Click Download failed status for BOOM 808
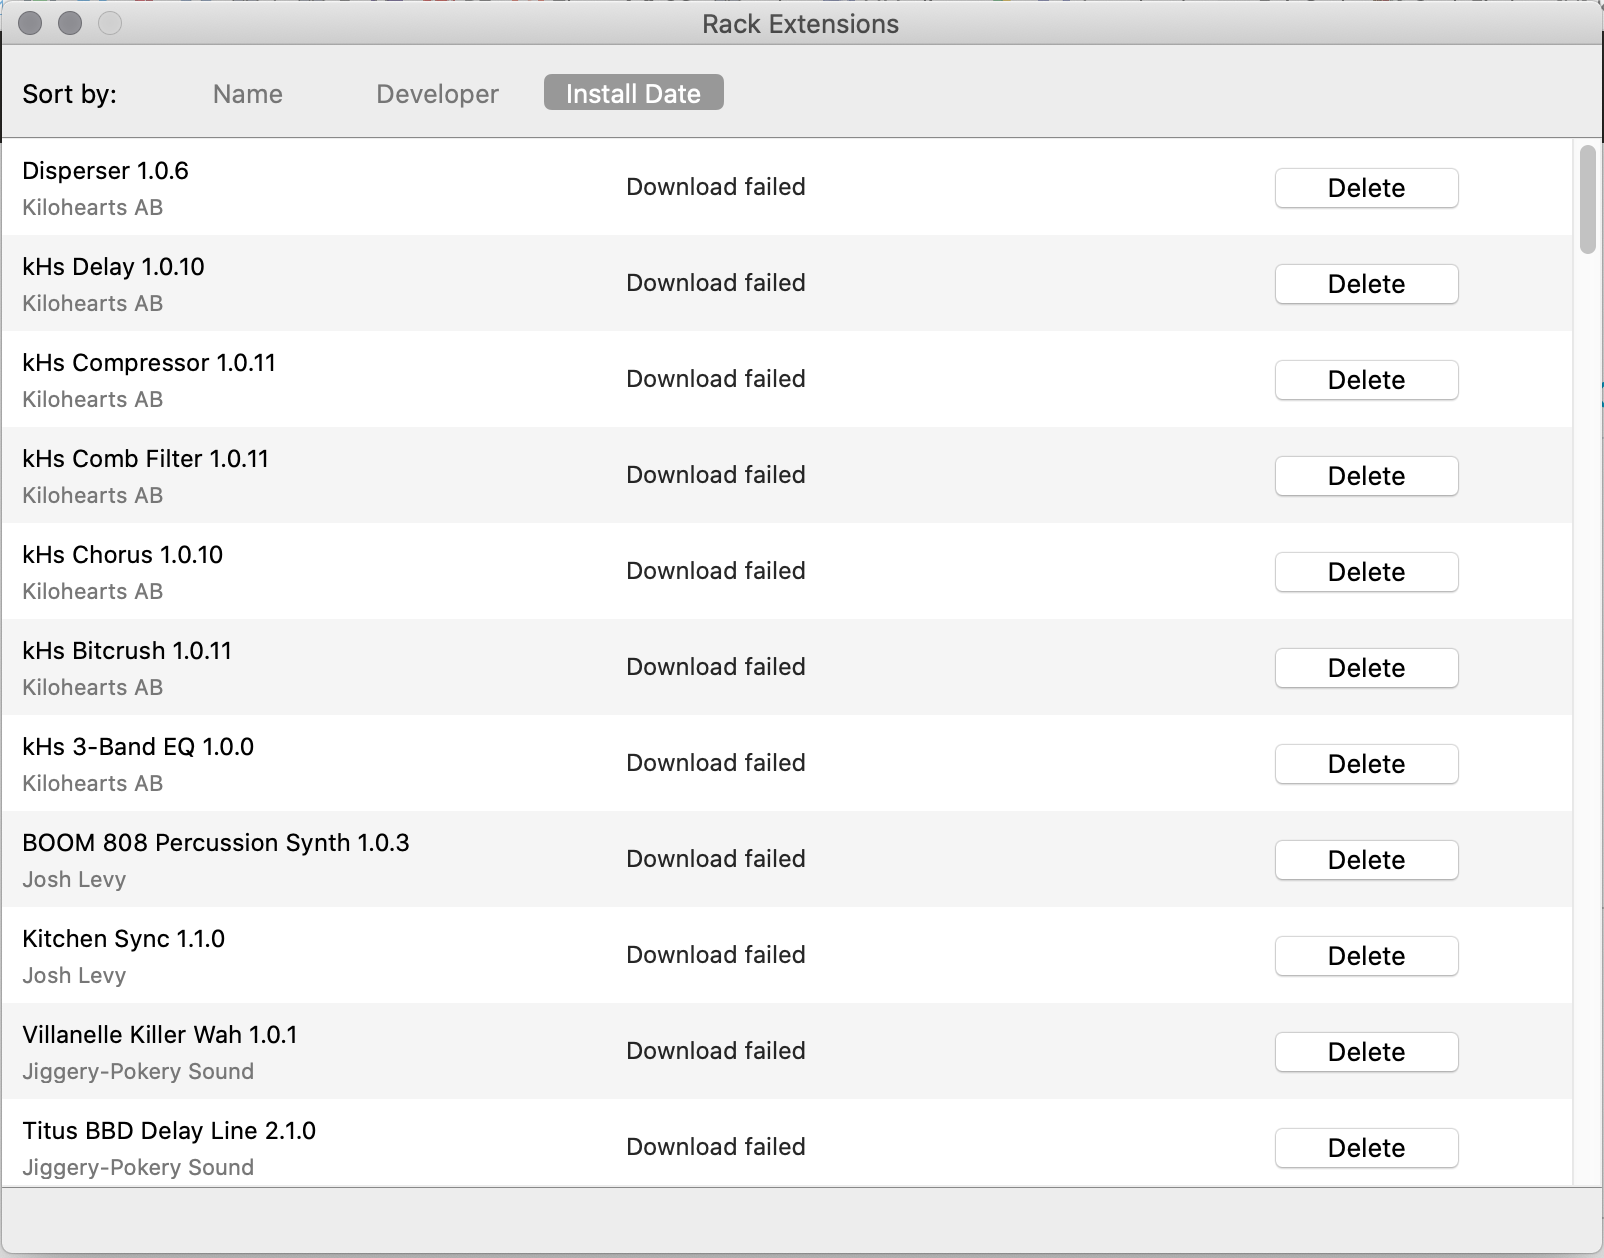Viewport: 1604px width, 1258px height. pyautogui.click(x=716, y=859)
